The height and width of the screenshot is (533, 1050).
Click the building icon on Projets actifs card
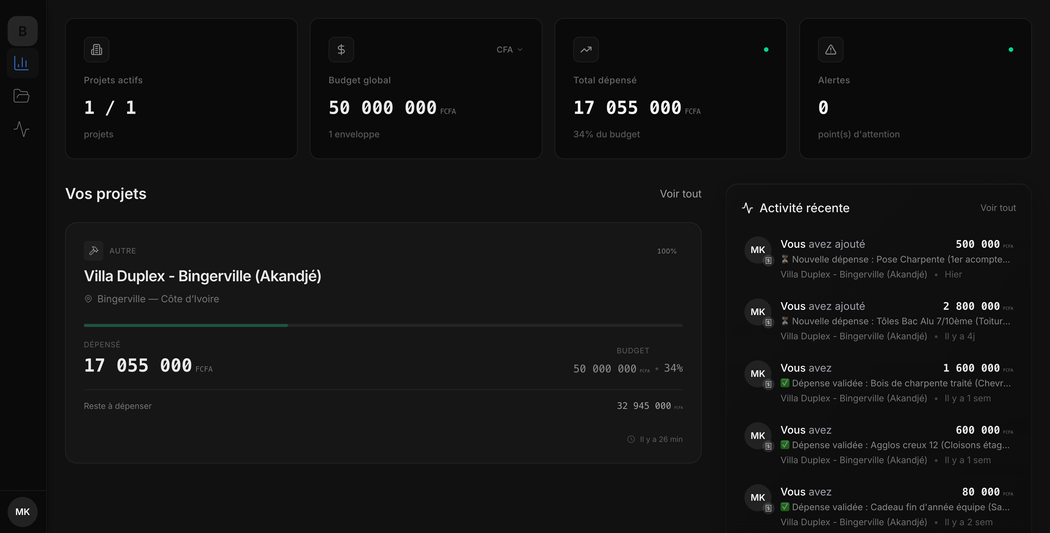click(x=96, y=50)
